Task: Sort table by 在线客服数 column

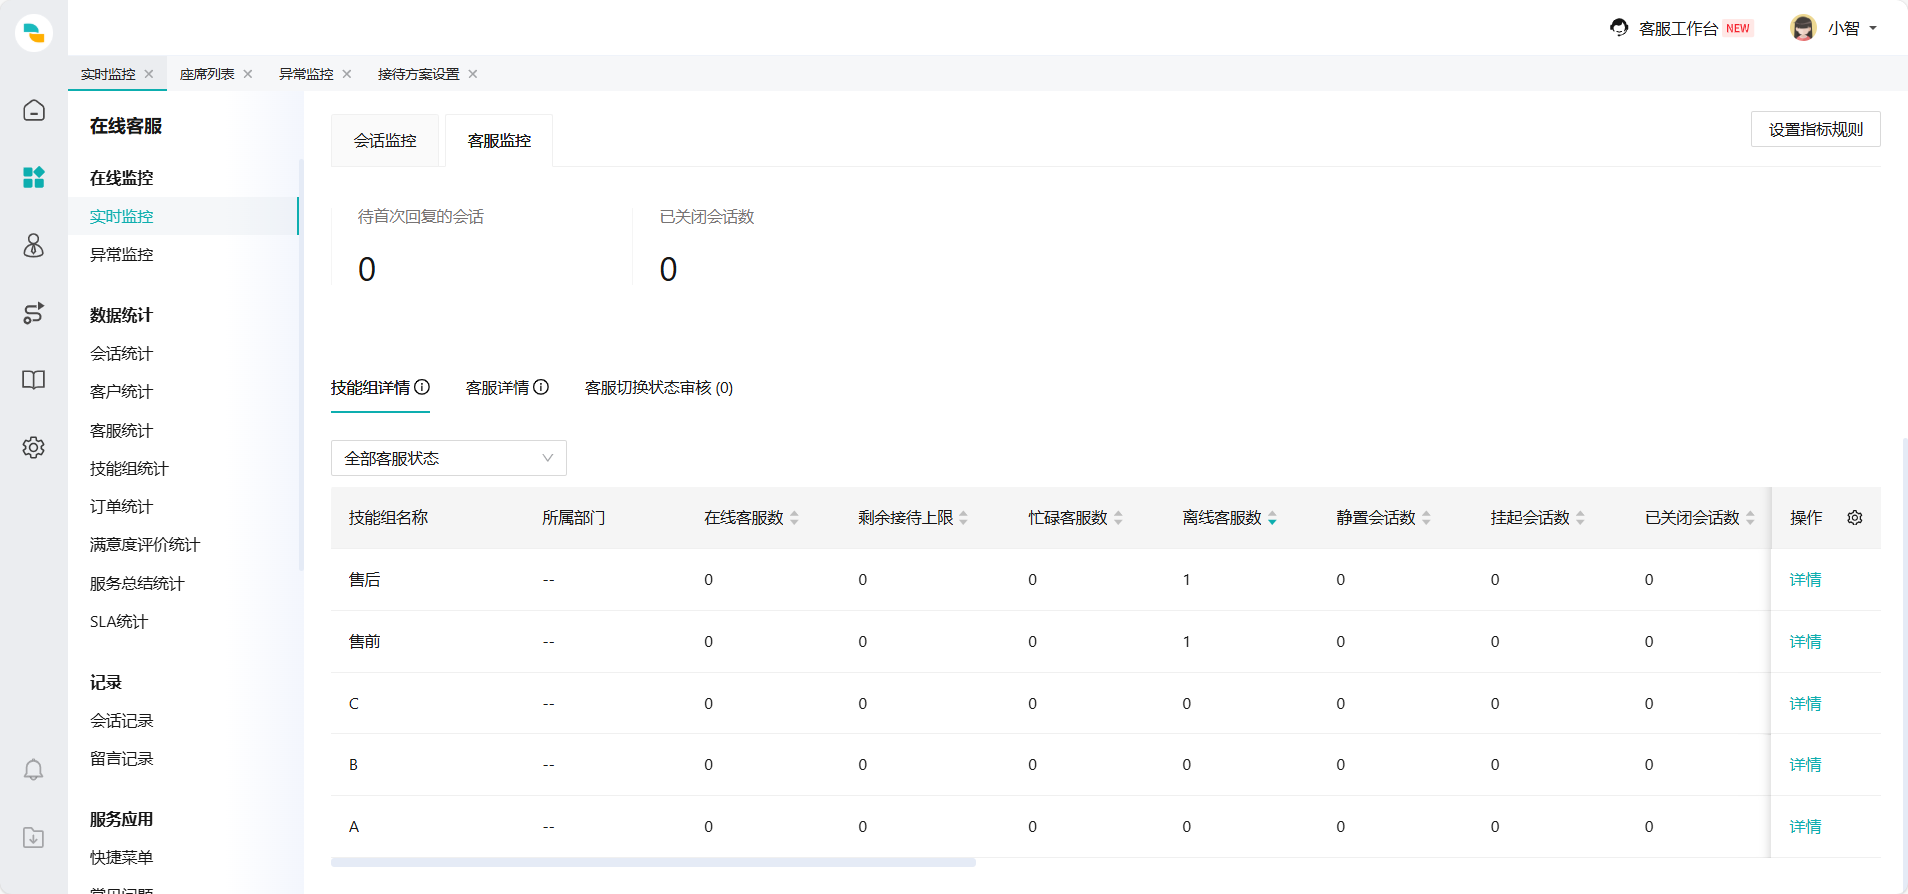Action: pyautogui.click(x=794, y=518)
